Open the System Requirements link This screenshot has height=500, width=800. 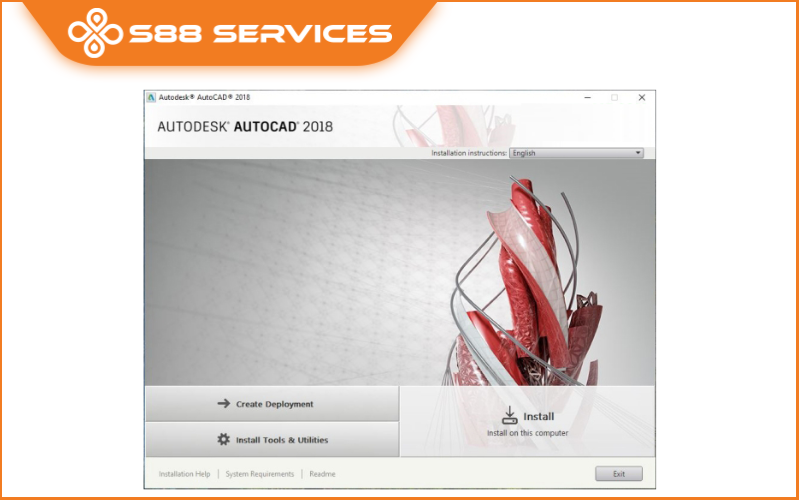pos(260,474)
